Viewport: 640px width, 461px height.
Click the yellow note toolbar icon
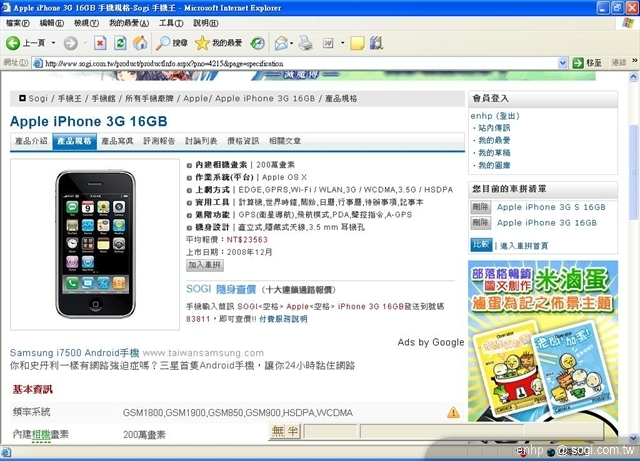357,43
